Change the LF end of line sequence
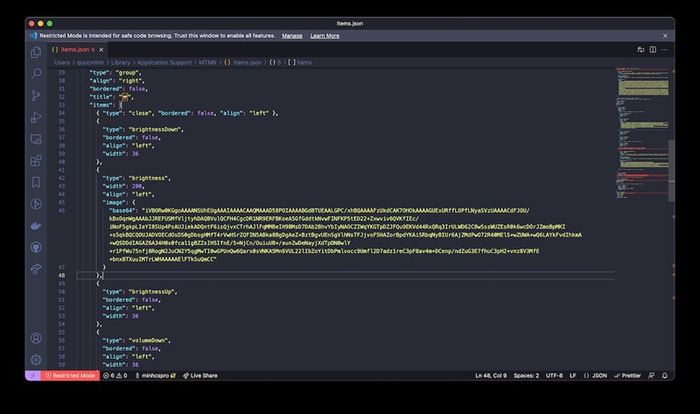This screenshot has width=700, height=414. 573,376
